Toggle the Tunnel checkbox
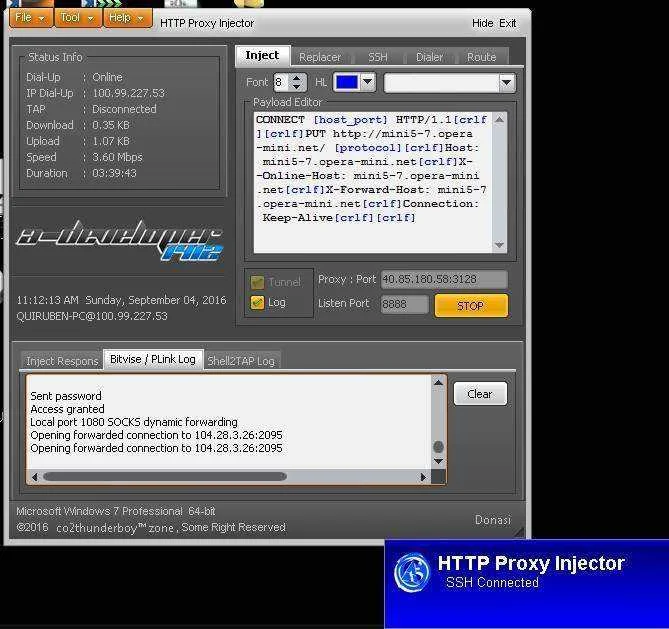Image resolution: width=669 pixels, height=629 pixels. tap(257, 282)
